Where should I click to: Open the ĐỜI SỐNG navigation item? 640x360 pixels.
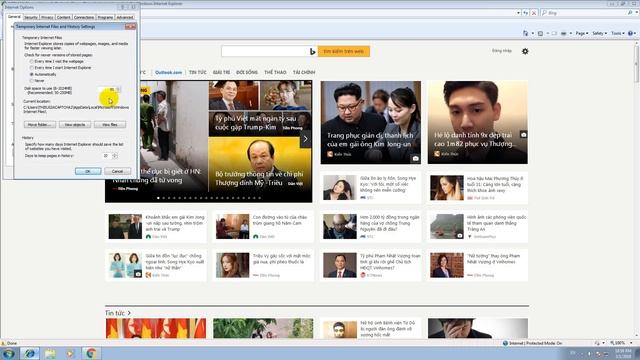coord(247,72)
